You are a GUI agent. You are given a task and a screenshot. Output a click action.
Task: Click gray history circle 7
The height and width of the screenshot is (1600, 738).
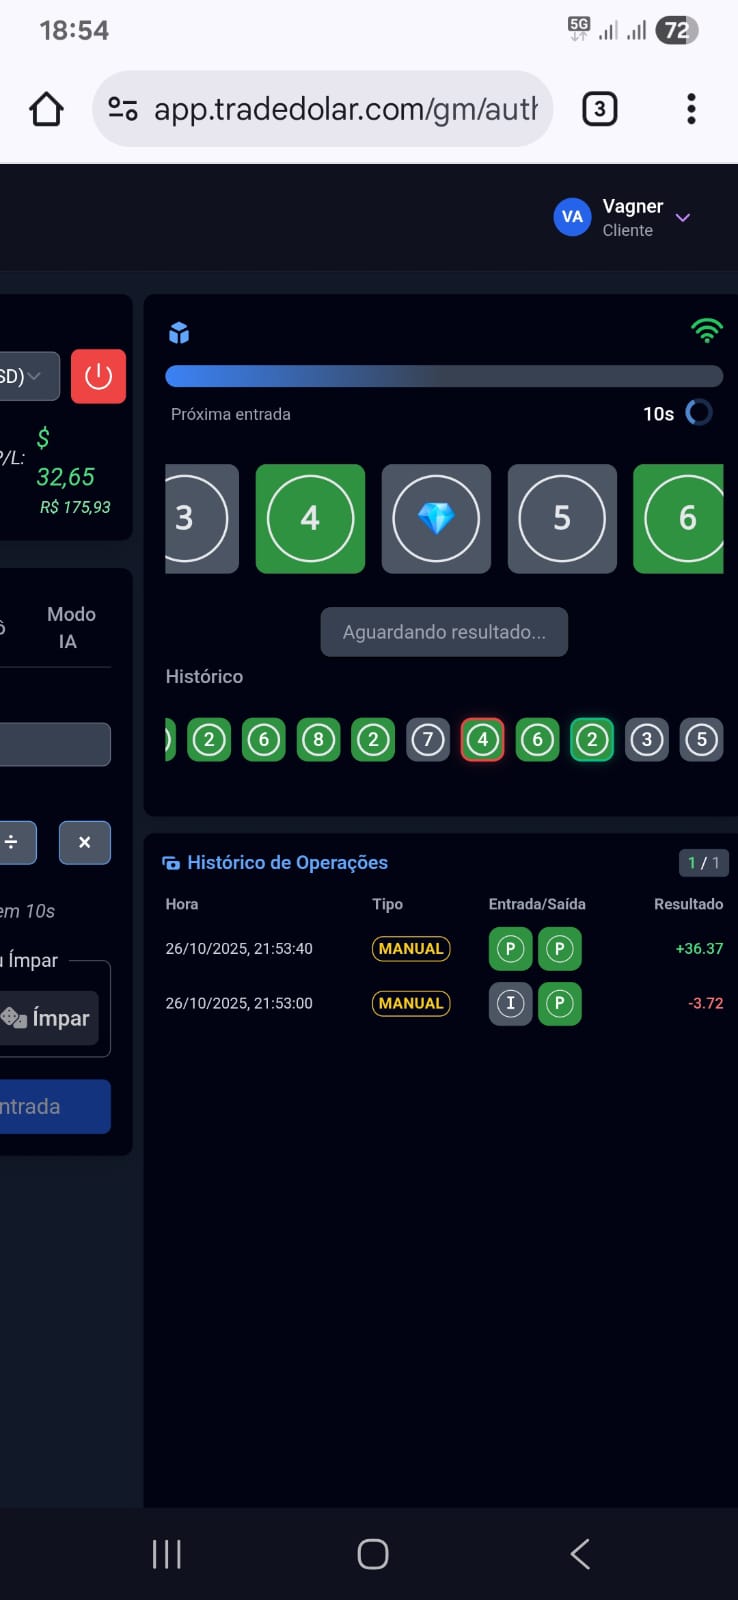pos(428,740)
